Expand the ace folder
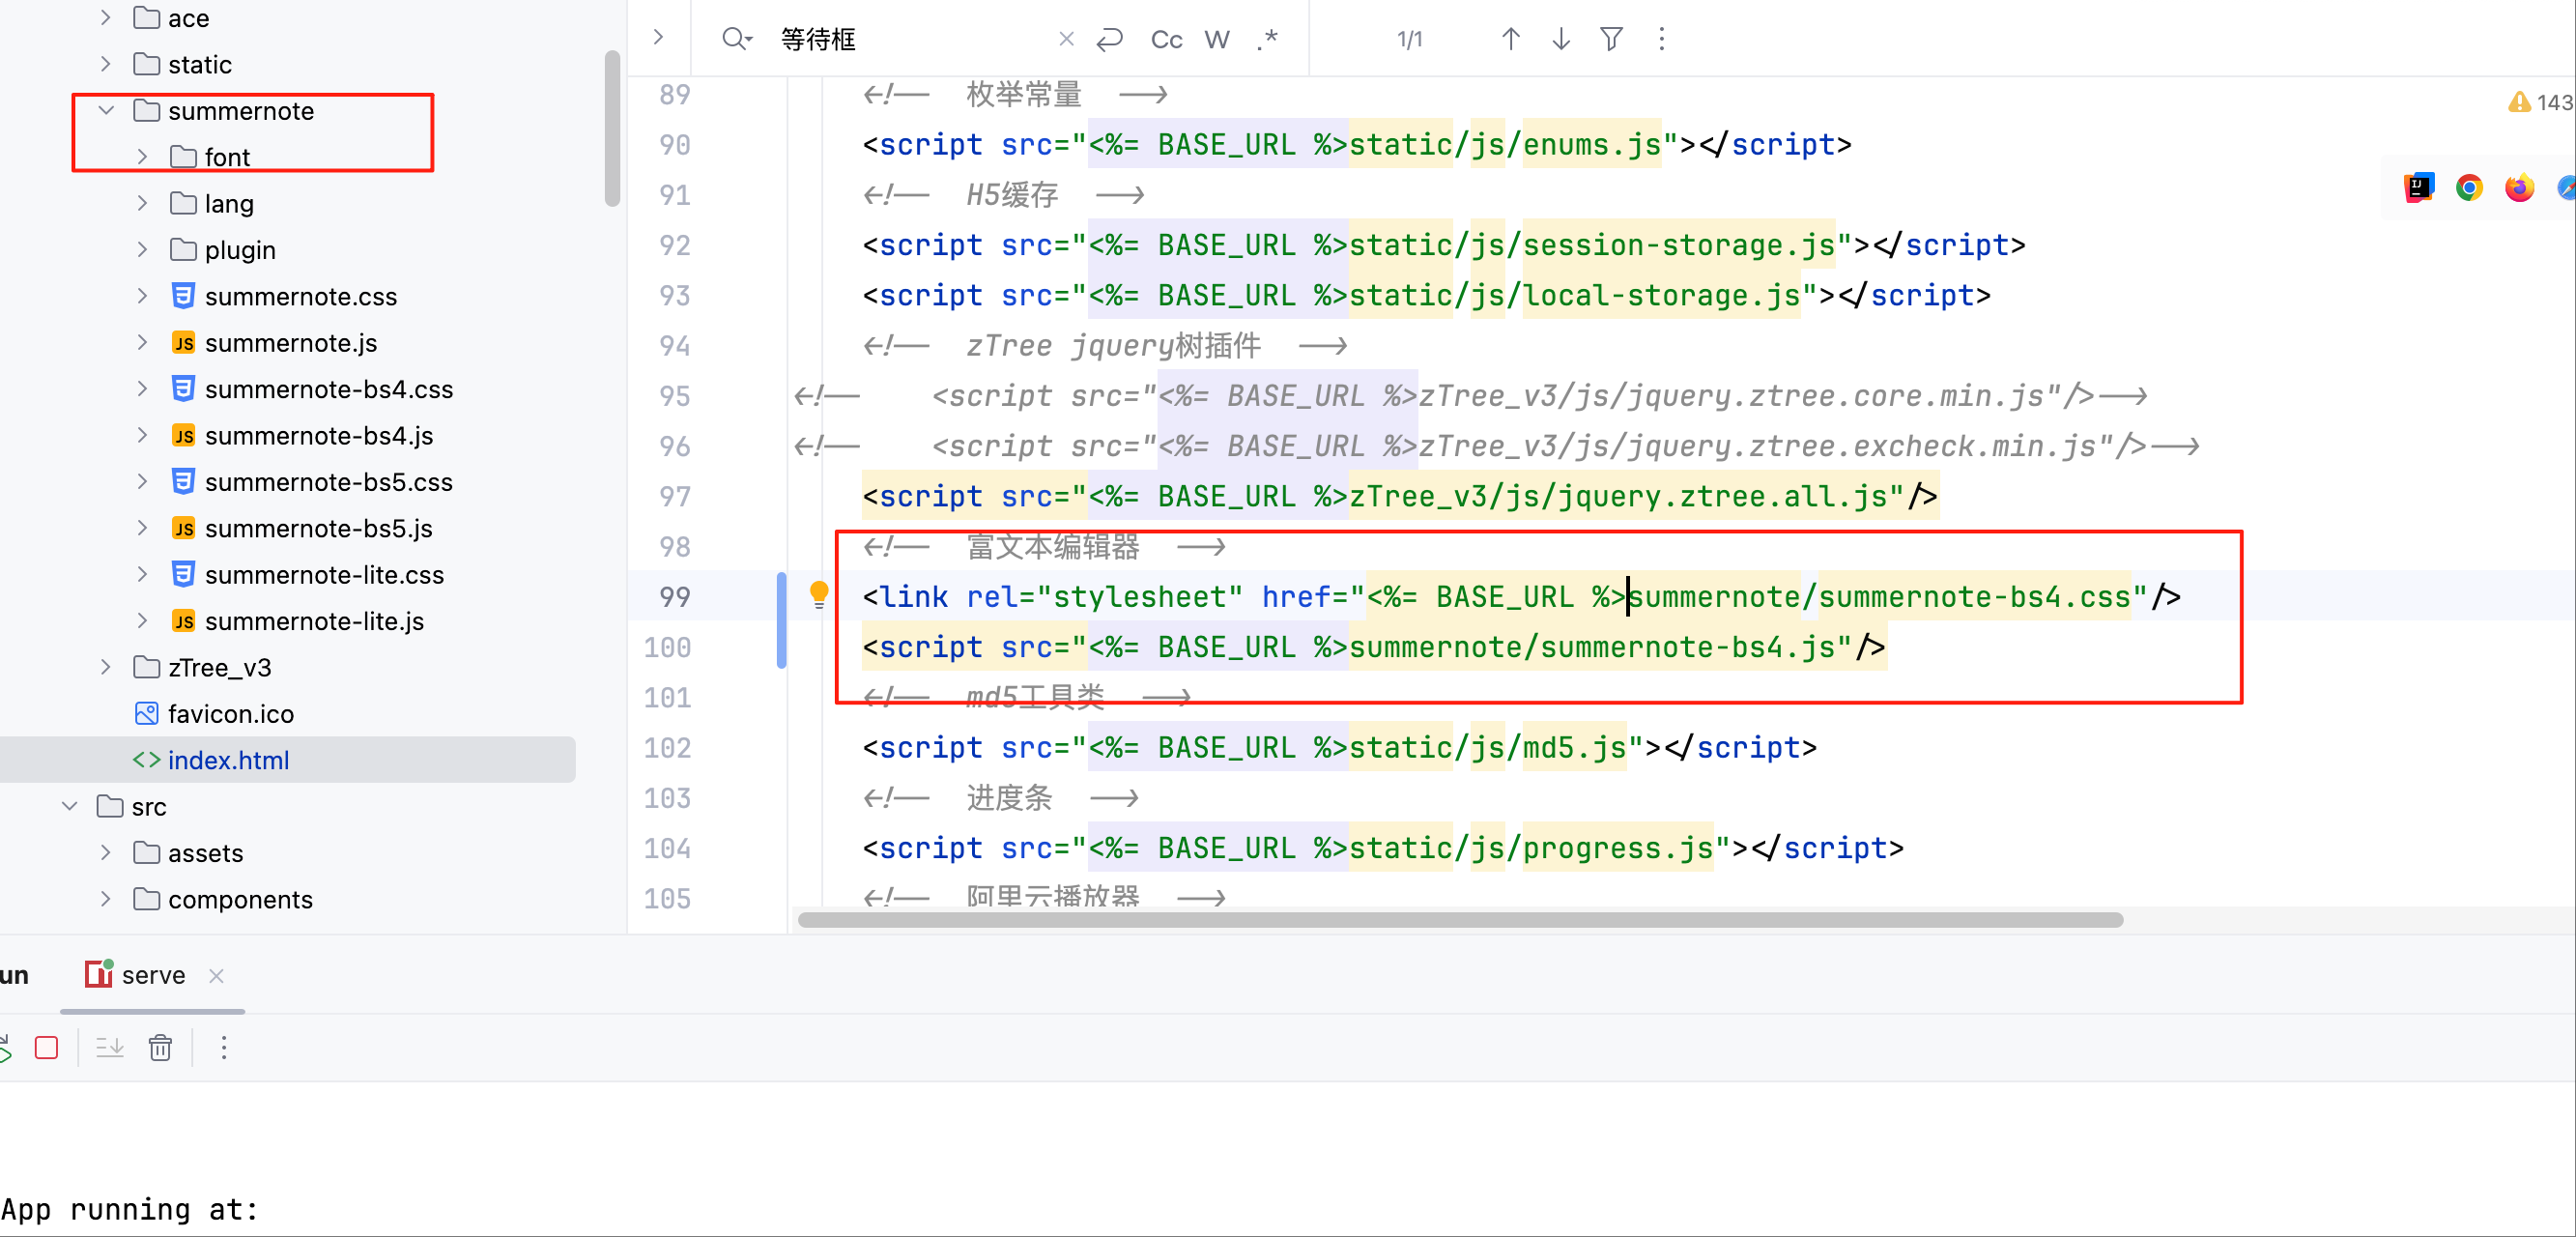Screen dimensions: 2576x1237 click(105, 18)
